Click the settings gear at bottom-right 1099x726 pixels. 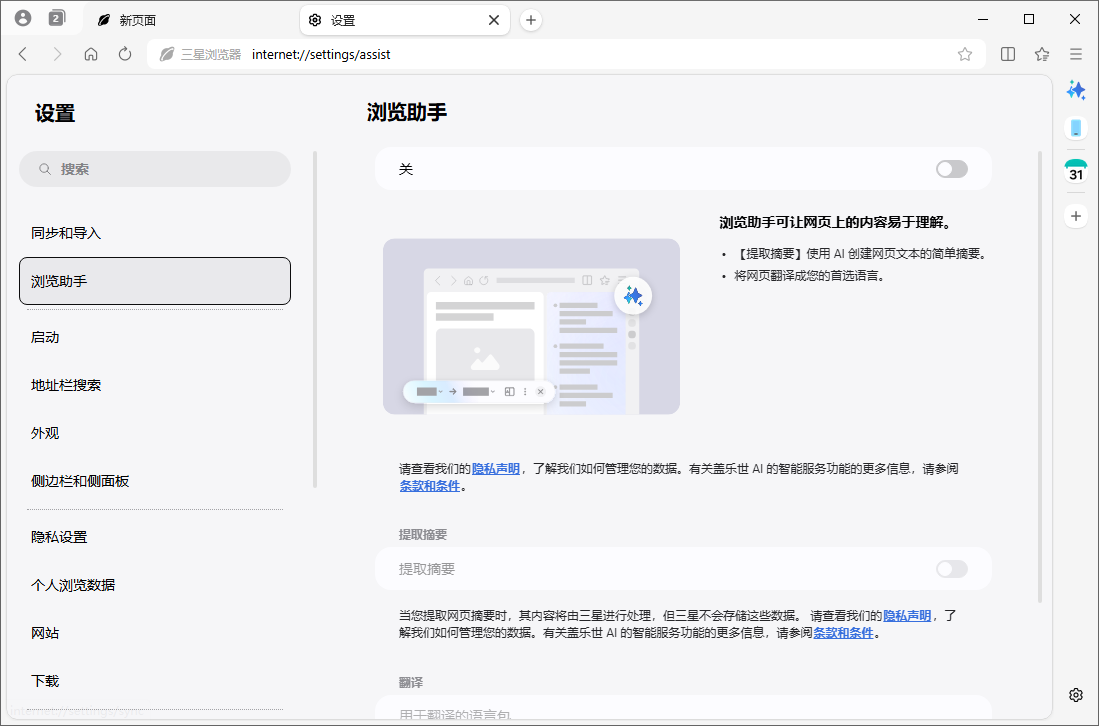coord(1075,694)
